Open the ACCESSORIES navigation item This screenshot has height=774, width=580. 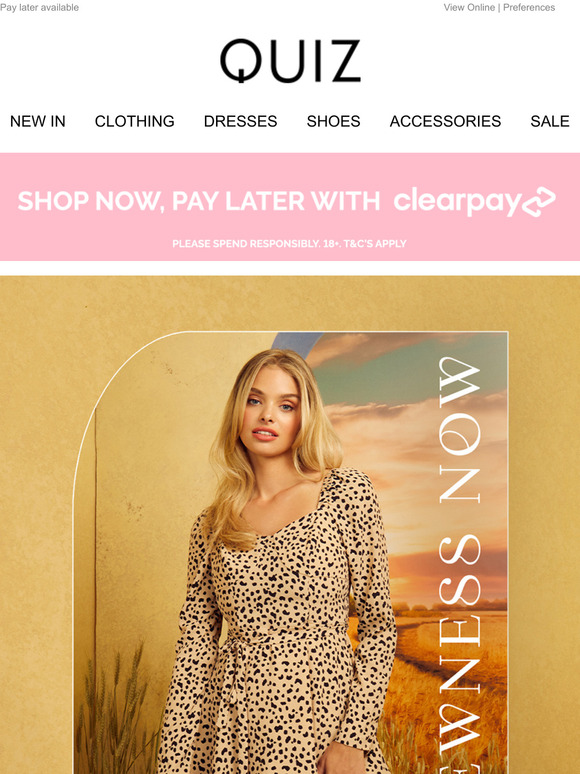tap(445, 121)
